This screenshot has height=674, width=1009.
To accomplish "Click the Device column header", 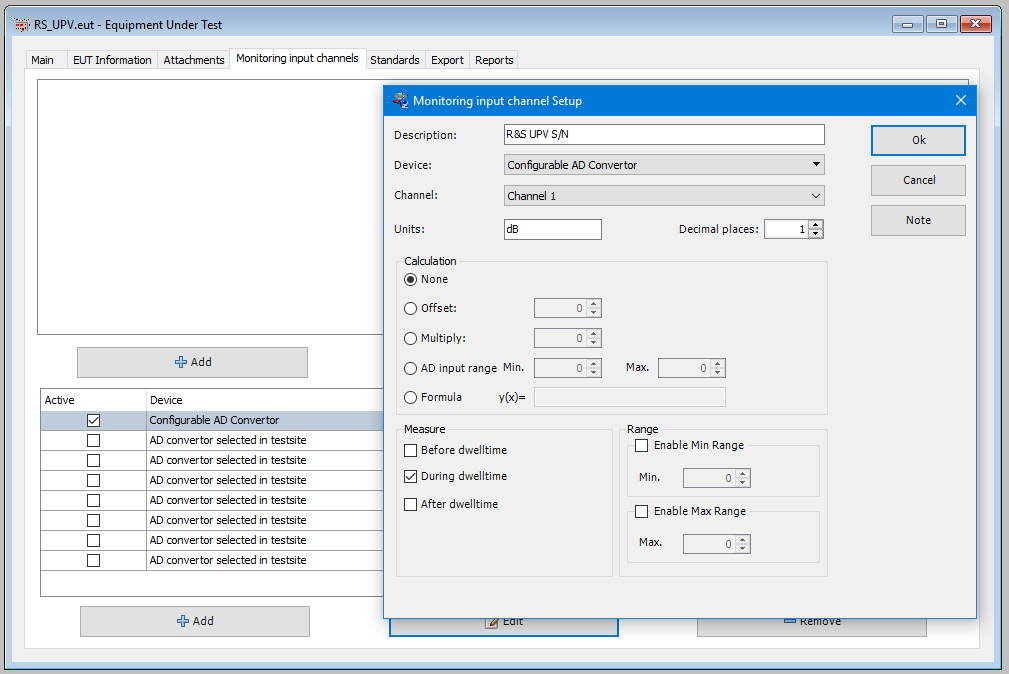I will pos(265,400).
